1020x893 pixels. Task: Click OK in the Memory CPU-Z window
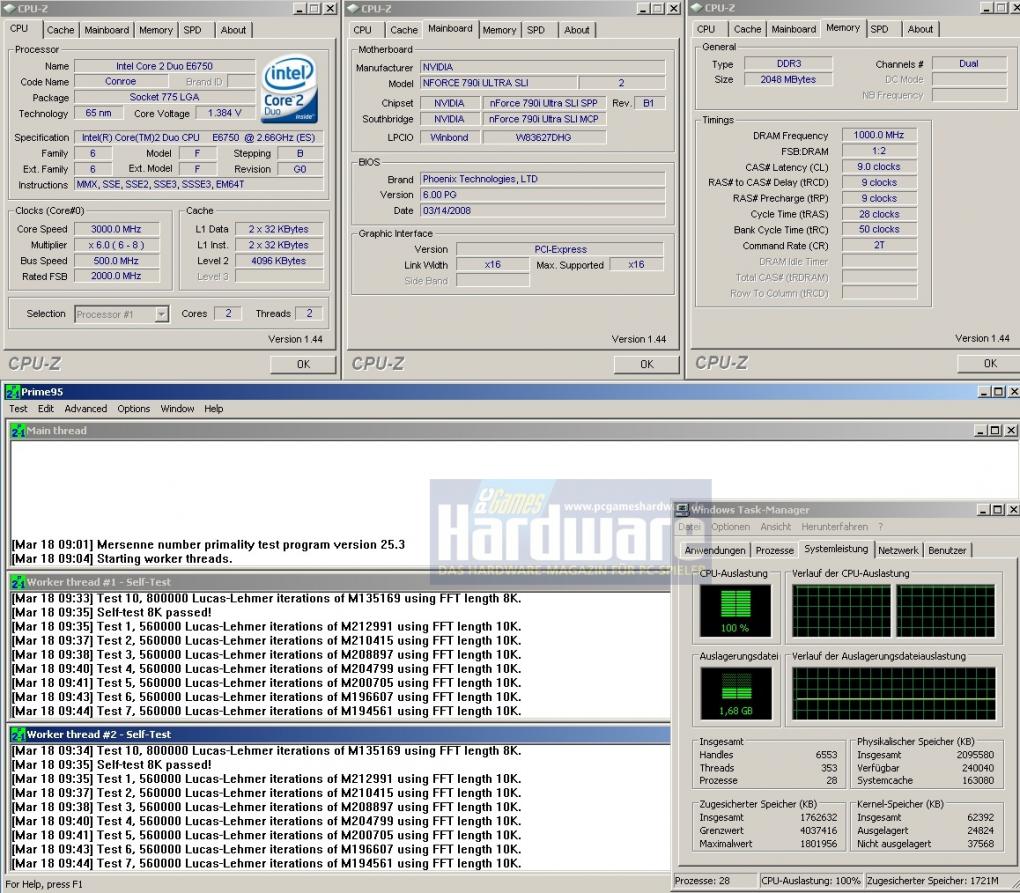coord(989,364)
